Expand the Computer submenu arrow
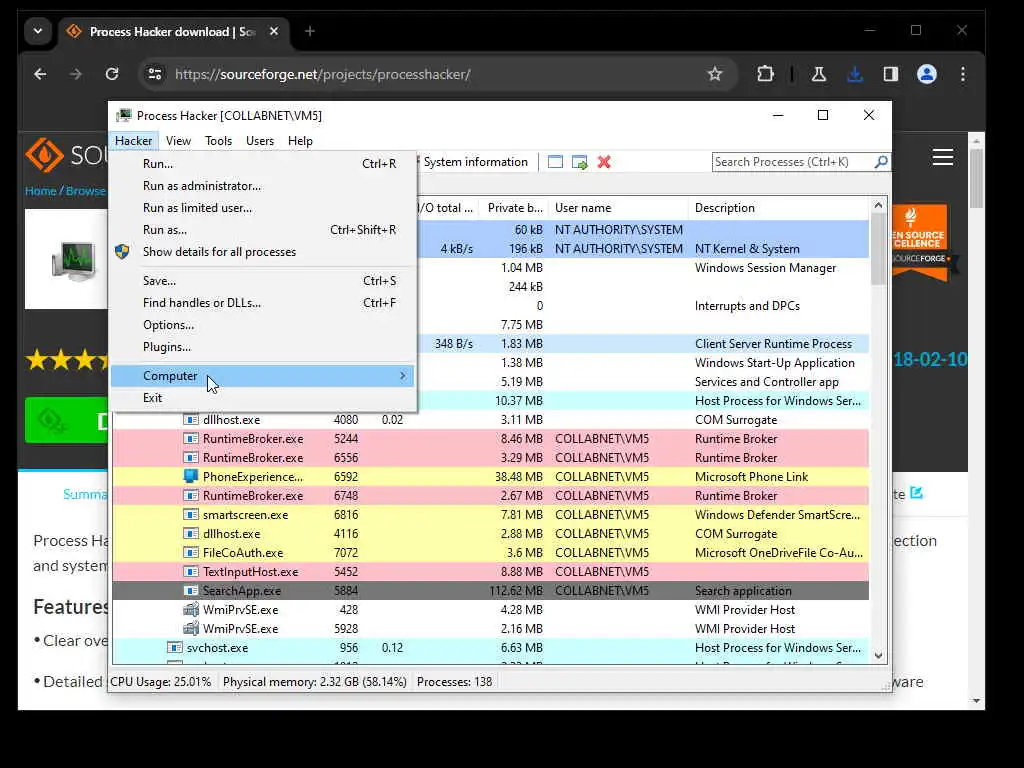Image resolution: width=1024 pixels, height=768 pixels. click(402, 376)
